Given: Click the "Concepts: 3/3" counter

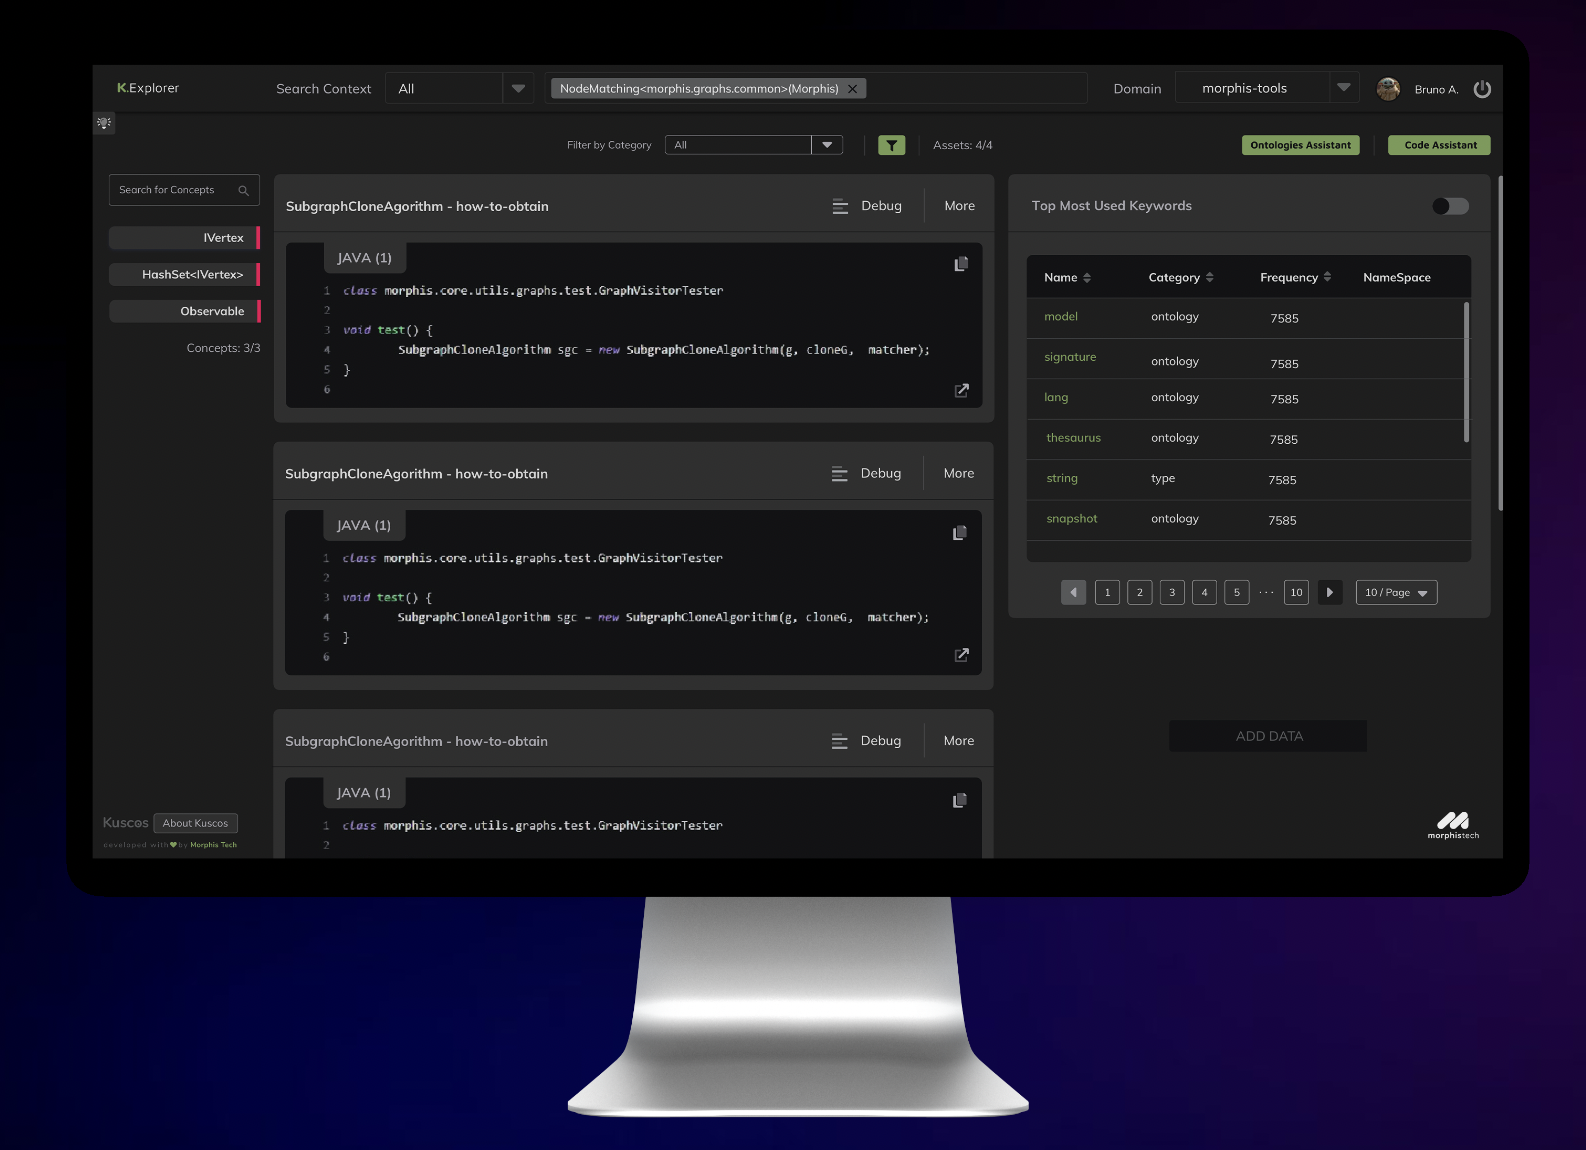Looking at the screenshot, I should coord(223,348).
